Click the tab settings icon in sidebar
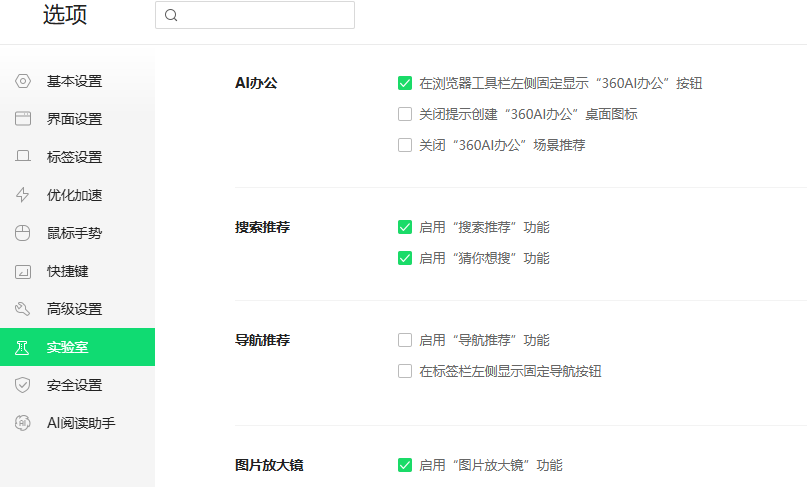This screenshot has height=487, width=807. coord(22,157)
